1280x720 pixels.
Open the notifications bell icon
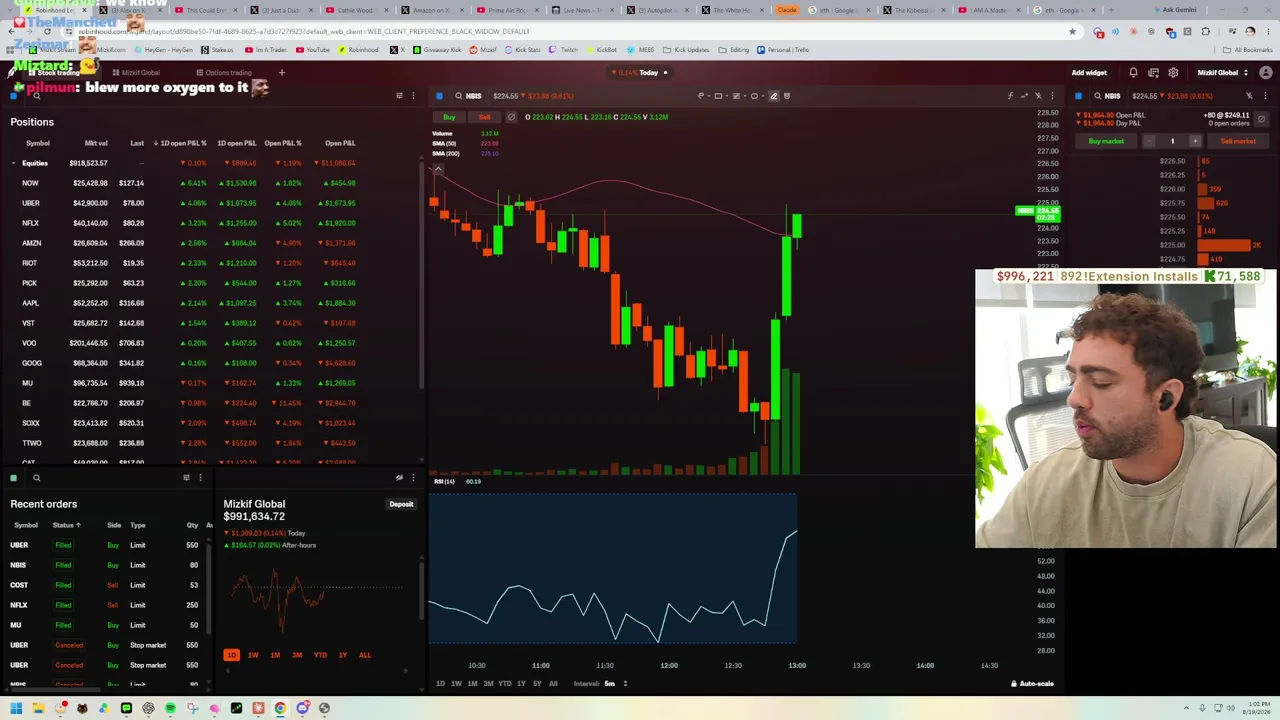click(x=1133, y=73)
